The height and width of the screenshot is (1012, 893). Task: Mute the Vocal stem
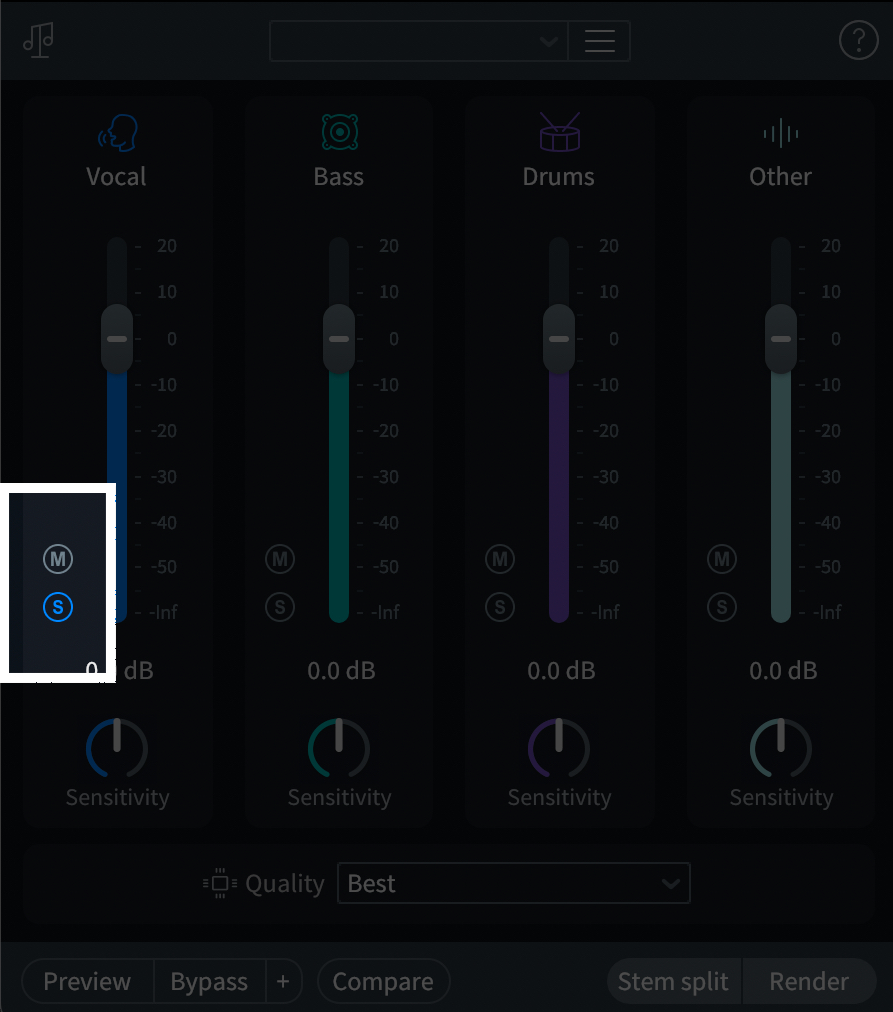pos(58,559)
